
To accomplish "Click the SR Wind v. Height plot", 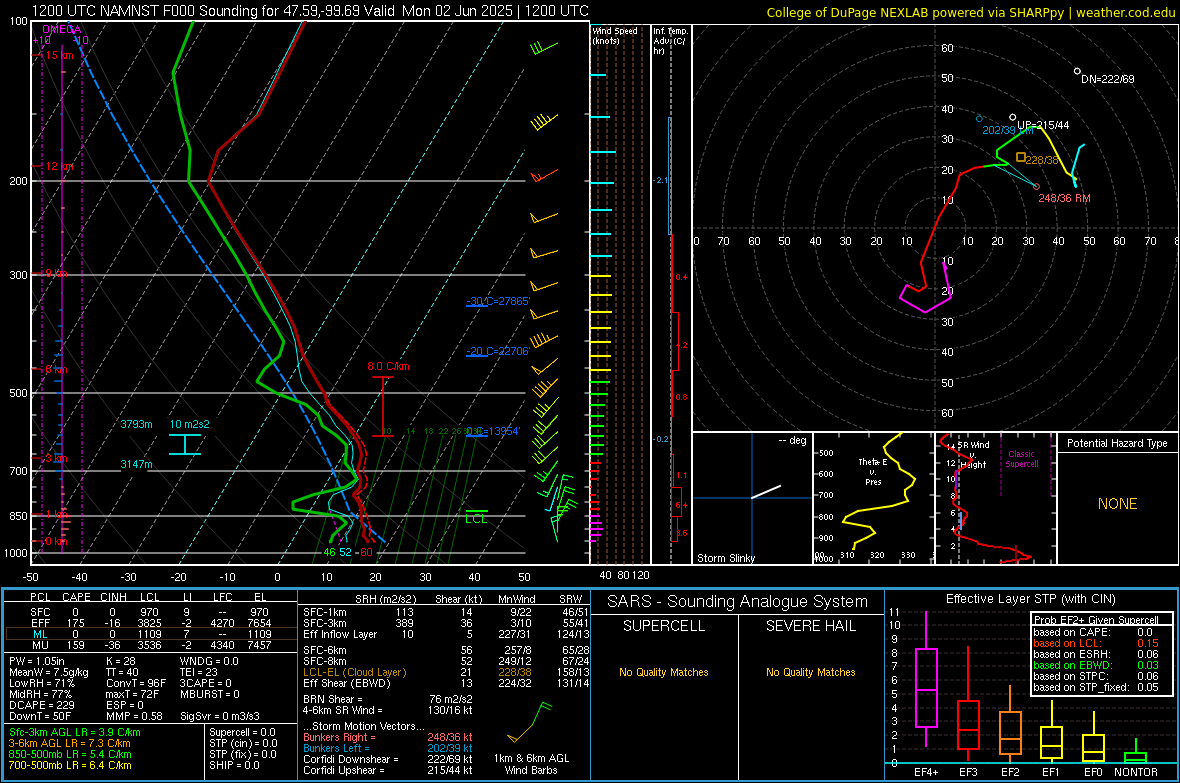I will 996,498.
